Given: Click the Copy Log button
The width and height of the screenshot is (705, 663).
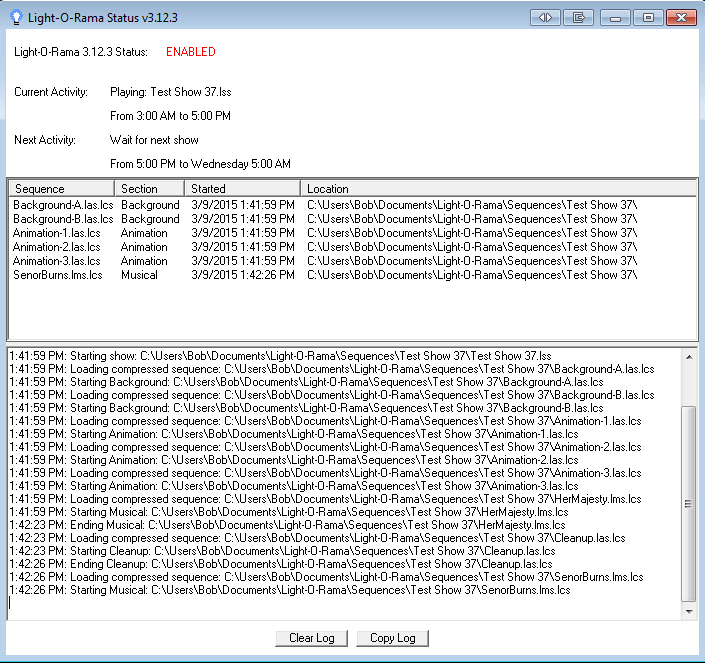Looking at the screenshot, I should (393, 638).
